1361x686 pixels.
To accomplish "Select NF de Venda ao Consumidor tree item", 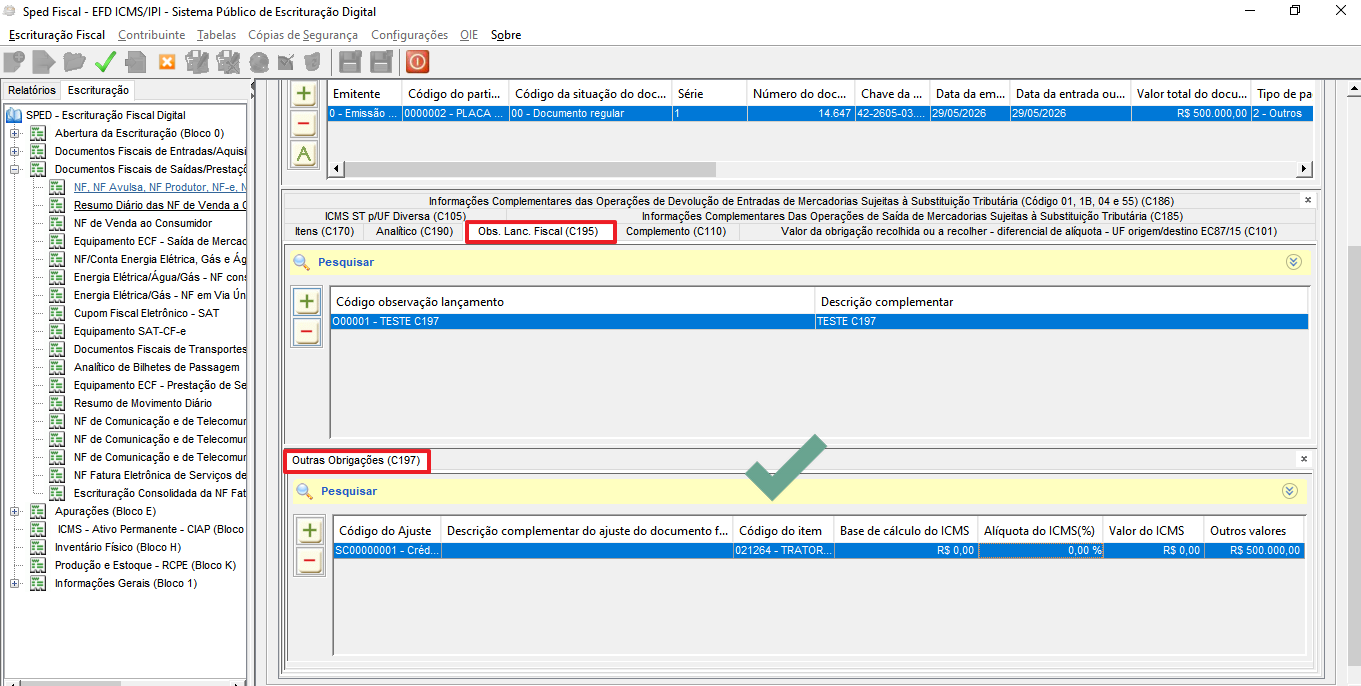I will point(143,223).
